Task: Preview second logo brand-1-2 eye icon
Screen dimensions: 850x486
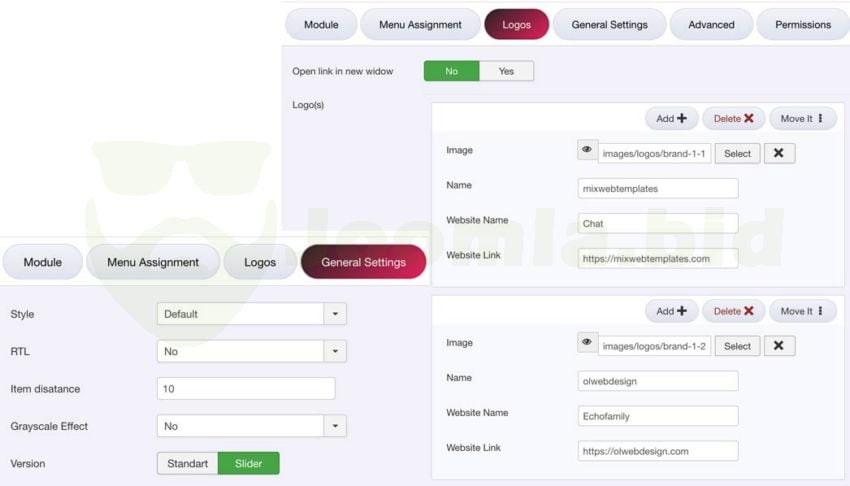Action: [x=587, y=342]
